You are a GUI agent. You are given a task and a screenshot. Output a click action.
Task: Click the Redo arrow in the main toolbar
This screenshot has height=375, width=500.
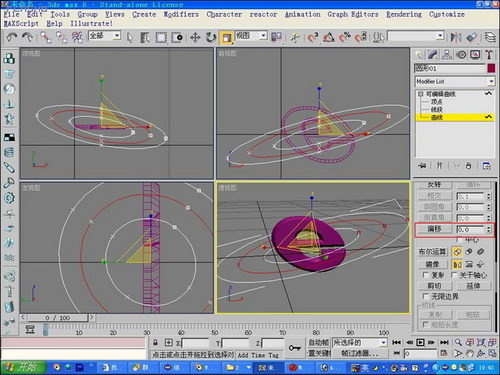click(27, 37)
